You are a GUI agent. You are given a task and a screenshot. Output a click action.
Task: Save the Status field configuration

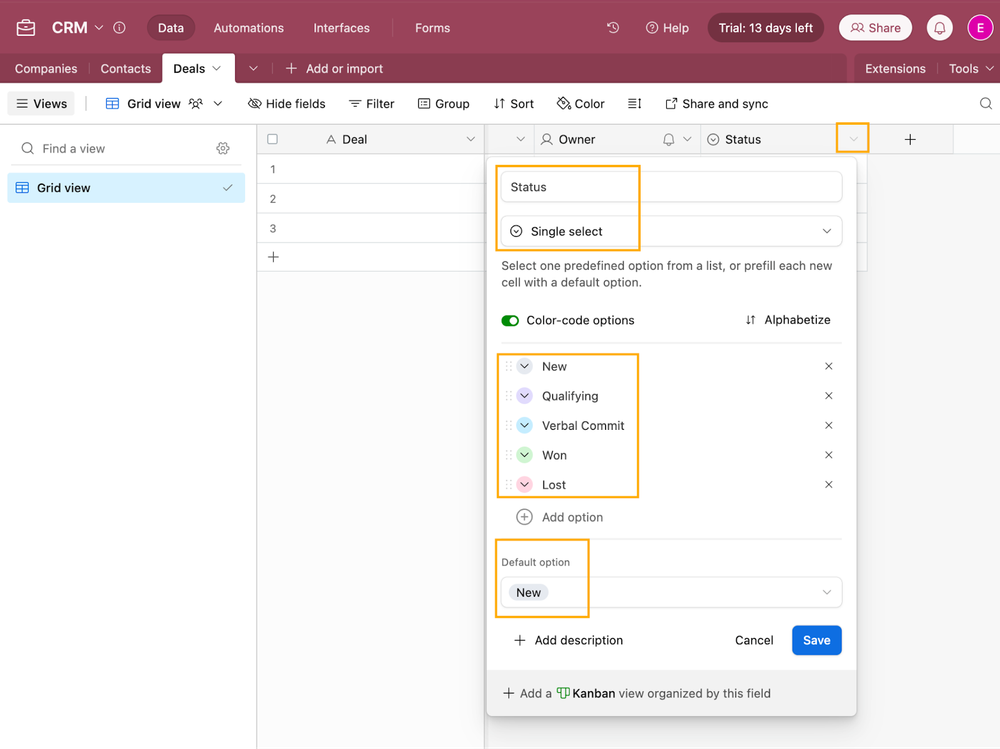point(816,640)
